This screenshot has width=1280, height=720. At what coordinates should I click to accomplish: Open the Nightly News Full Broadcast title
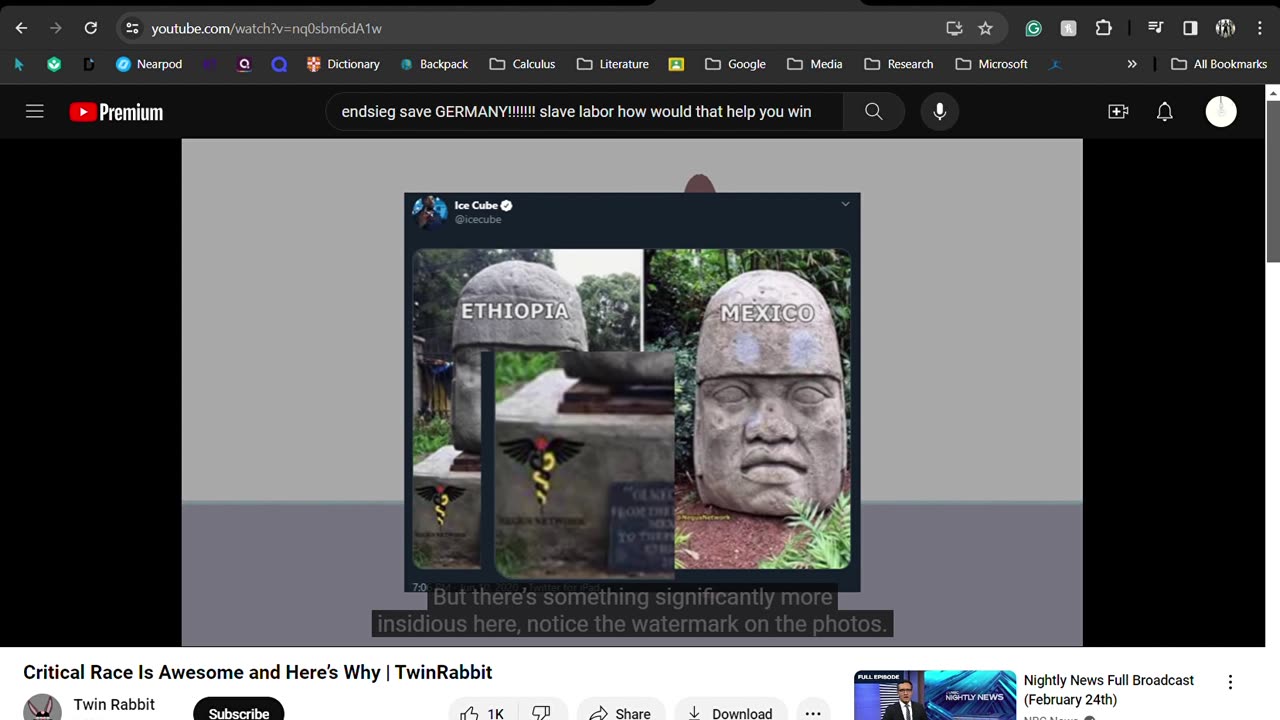coord(1109,690)
